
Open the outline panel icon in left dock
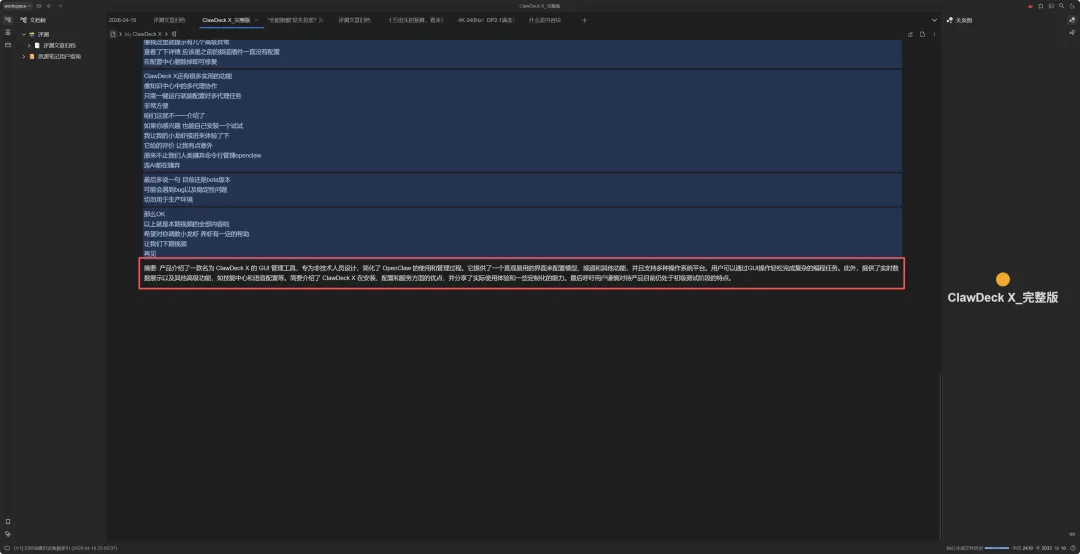pyautogui.click(x=8, y=32)
